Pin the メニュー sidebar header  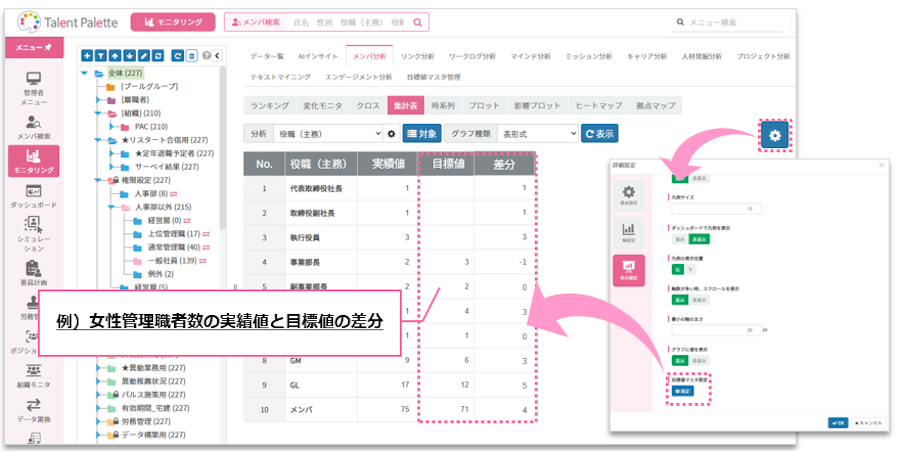pyautogui.click(x=48, y=47)
